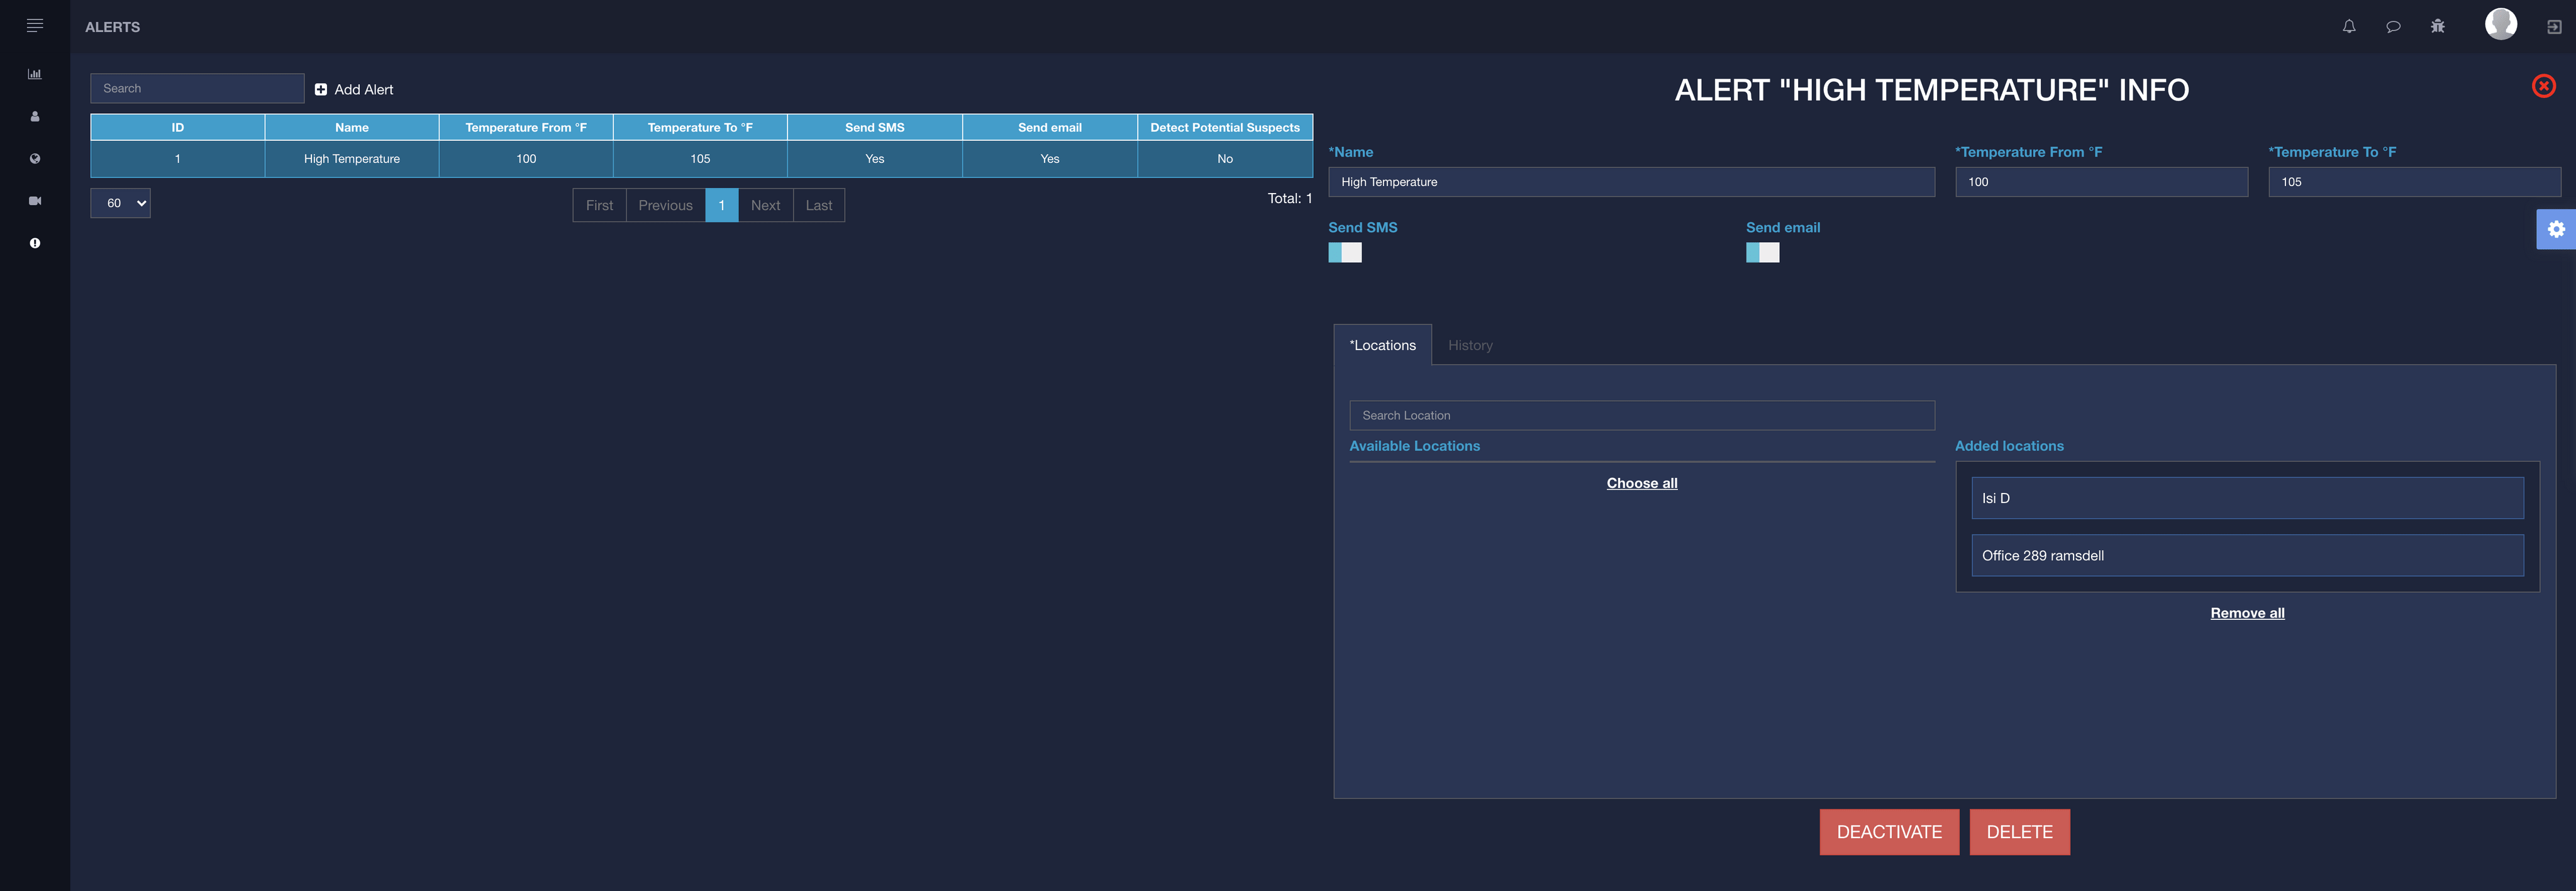The height and width of the screenshot is (891, 2576).
Task: Open the bar chart dashboard sidebar icon
Action: (35, 74)
